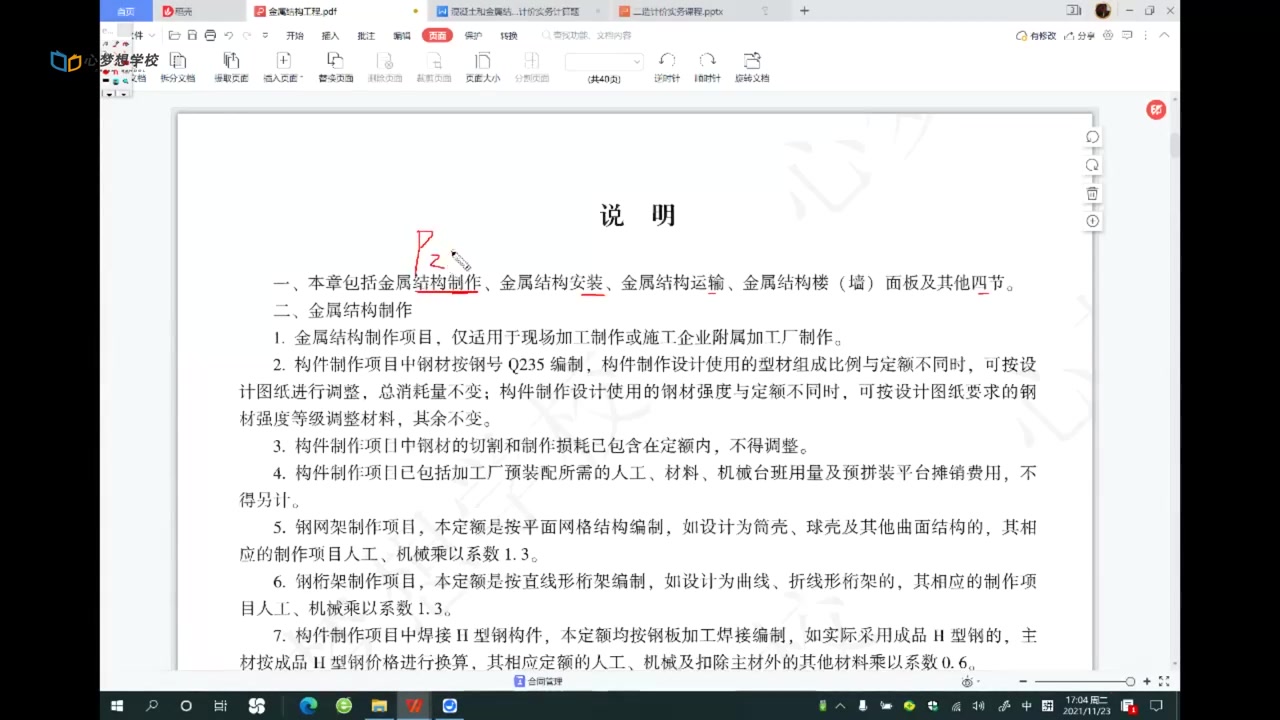Image resolution: width=1280 pixels, height=720 pixels.
Task: Select the 旋转文档 (rotate document) tool
Action: click(x=752, y=70)
